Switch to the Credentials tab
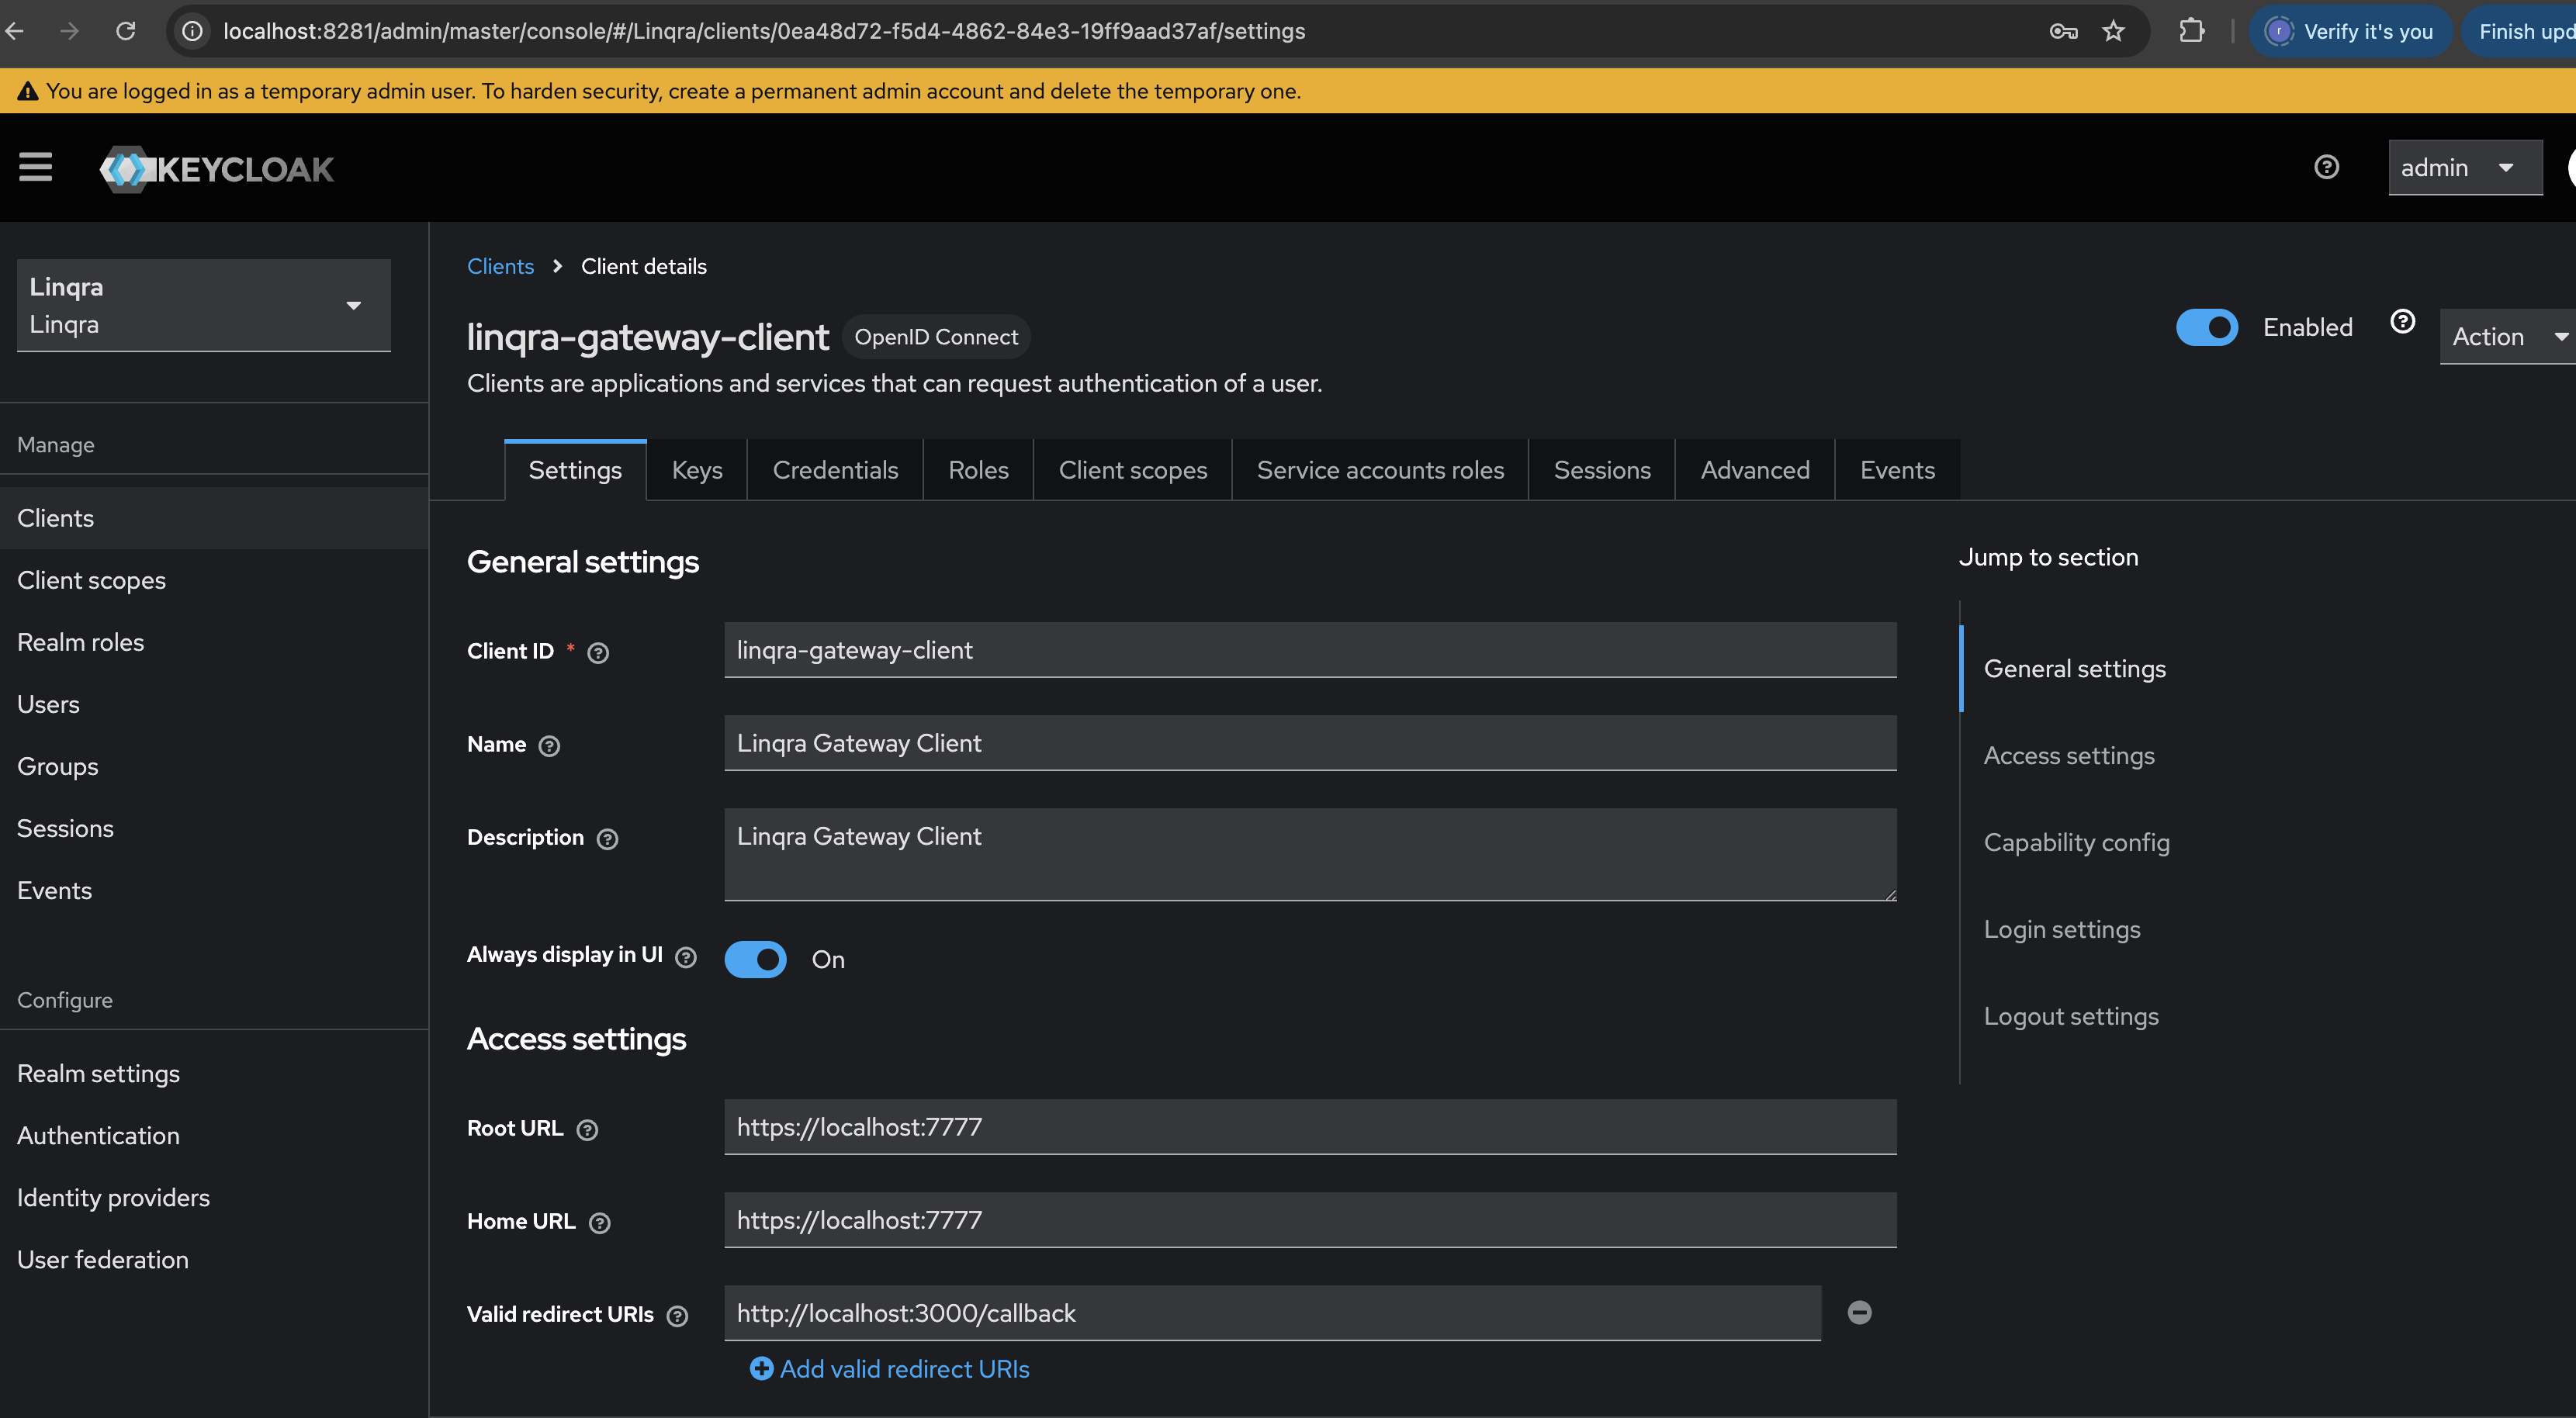 (835, 469)
